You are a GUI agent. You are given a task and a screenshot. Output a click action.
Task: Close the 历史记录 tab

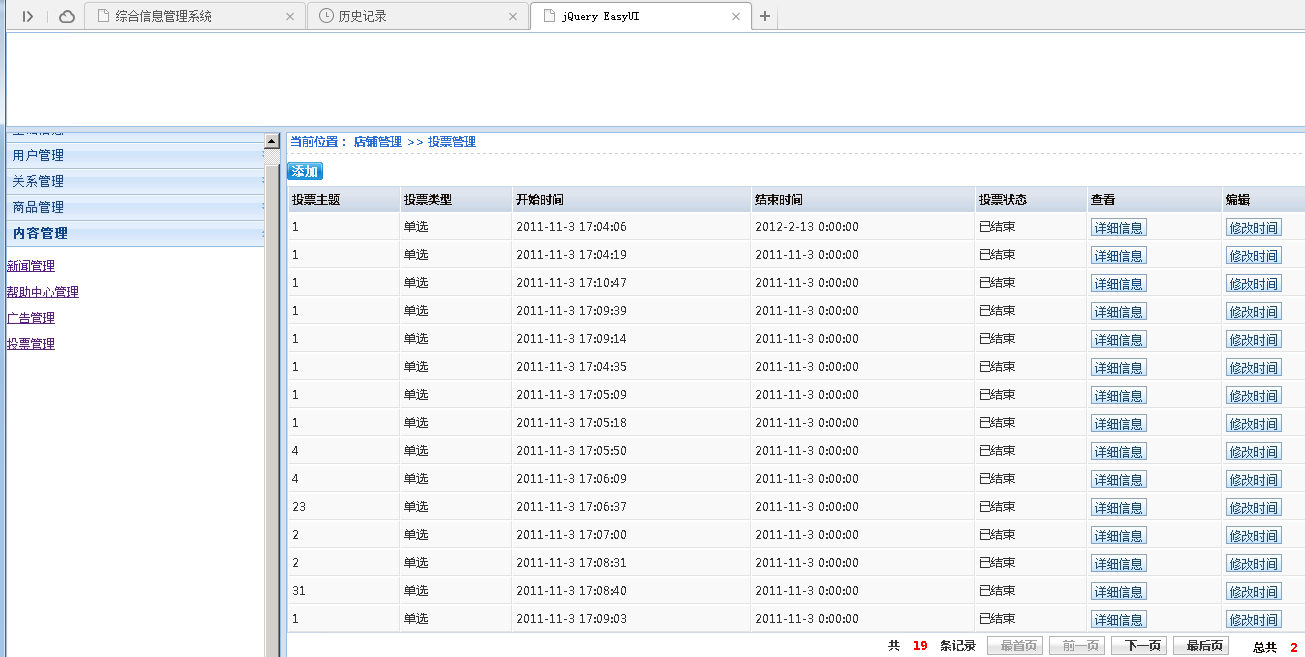[x=515, y=16]
